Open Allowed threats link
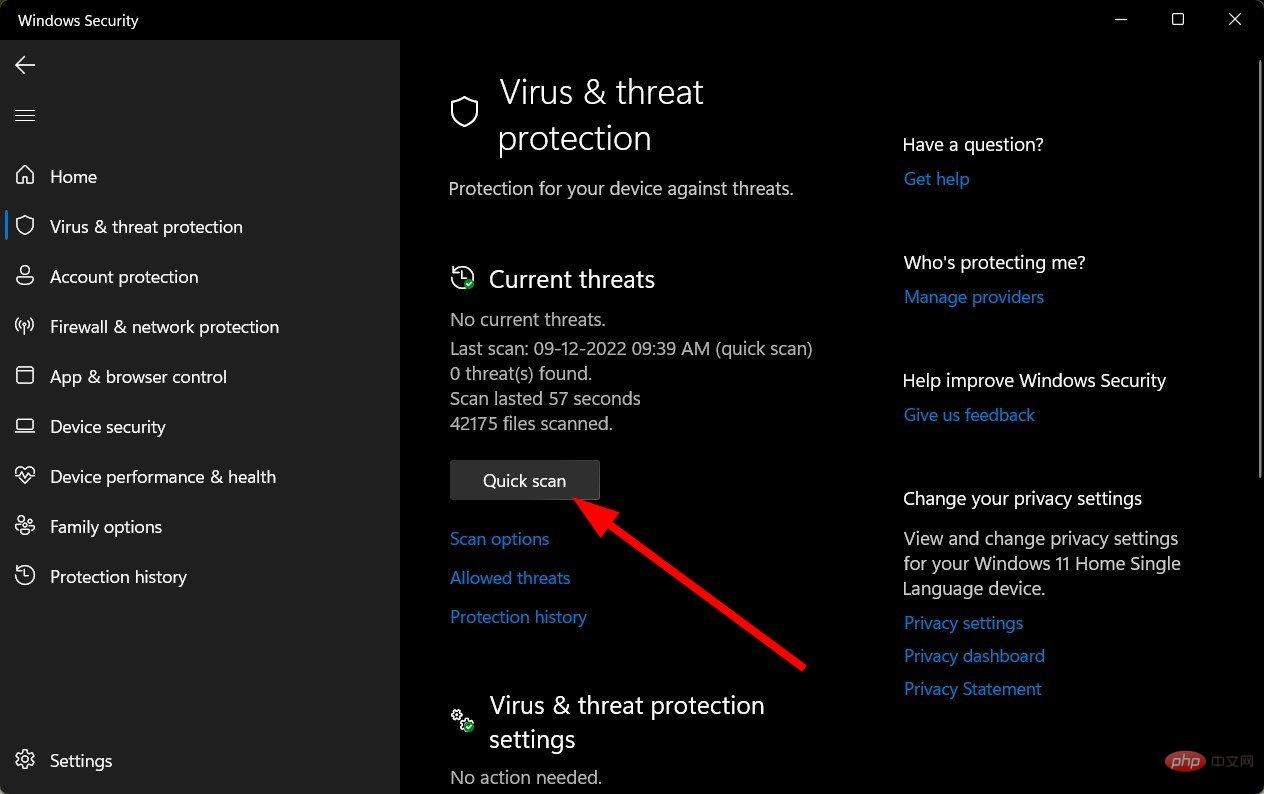 (x=510, y=578)
